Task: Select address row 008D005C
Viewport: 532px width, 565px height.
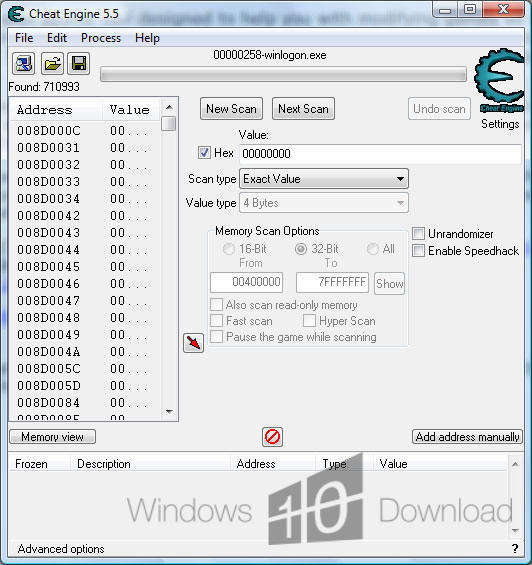Action: point(84,369)
